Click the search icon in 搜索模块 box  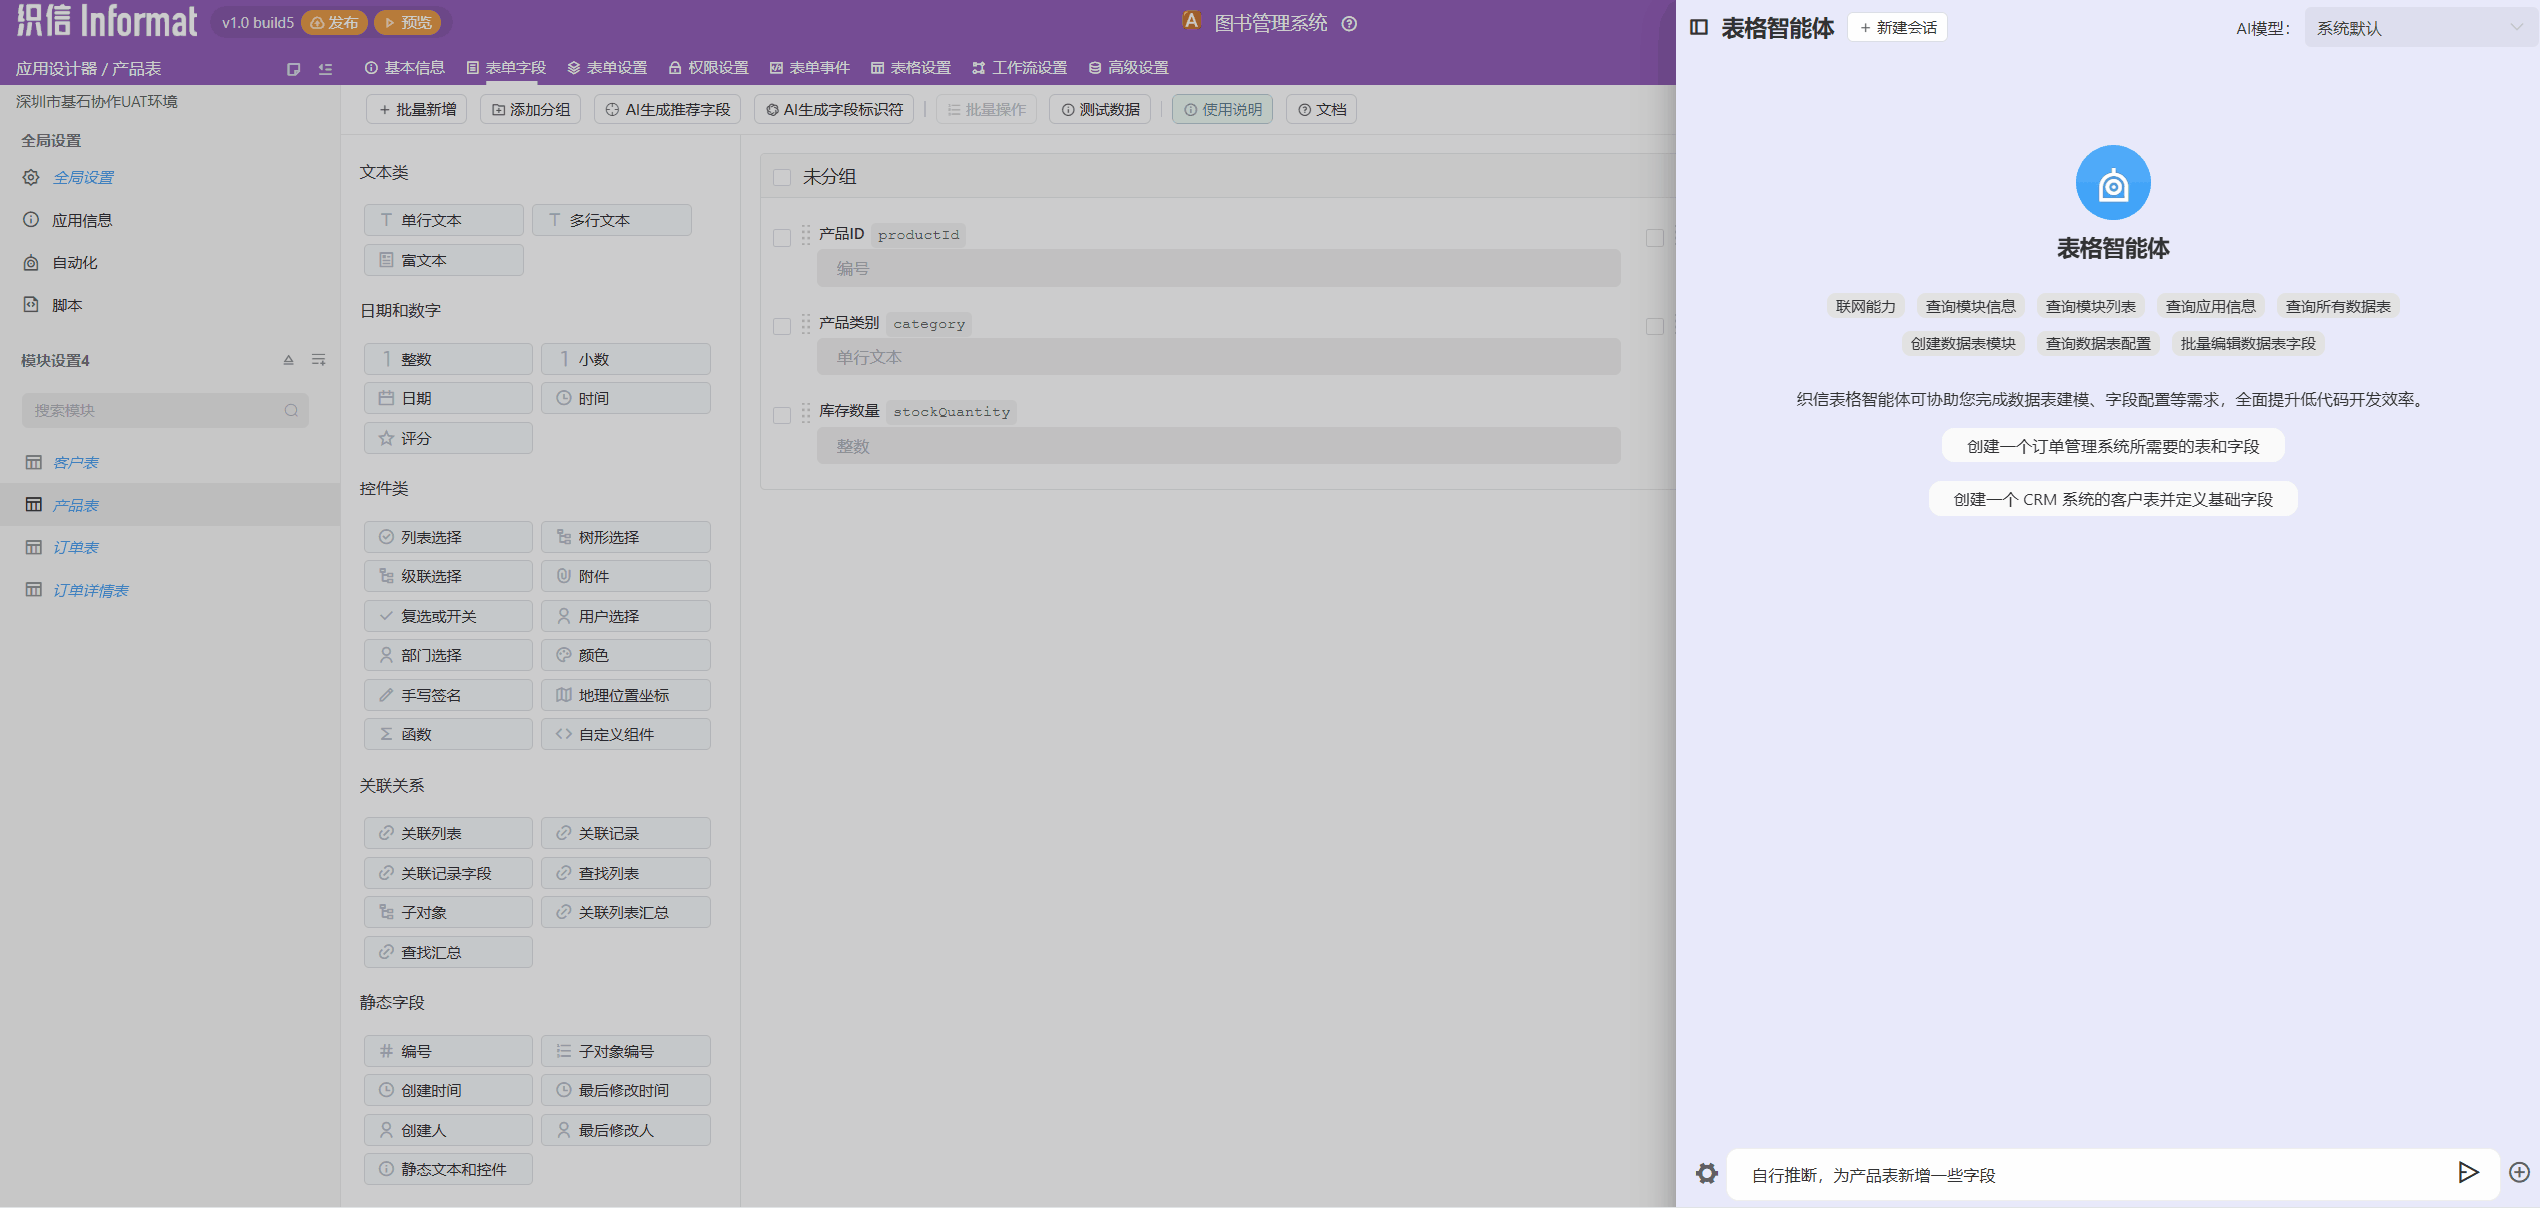(x=291, y=410)
